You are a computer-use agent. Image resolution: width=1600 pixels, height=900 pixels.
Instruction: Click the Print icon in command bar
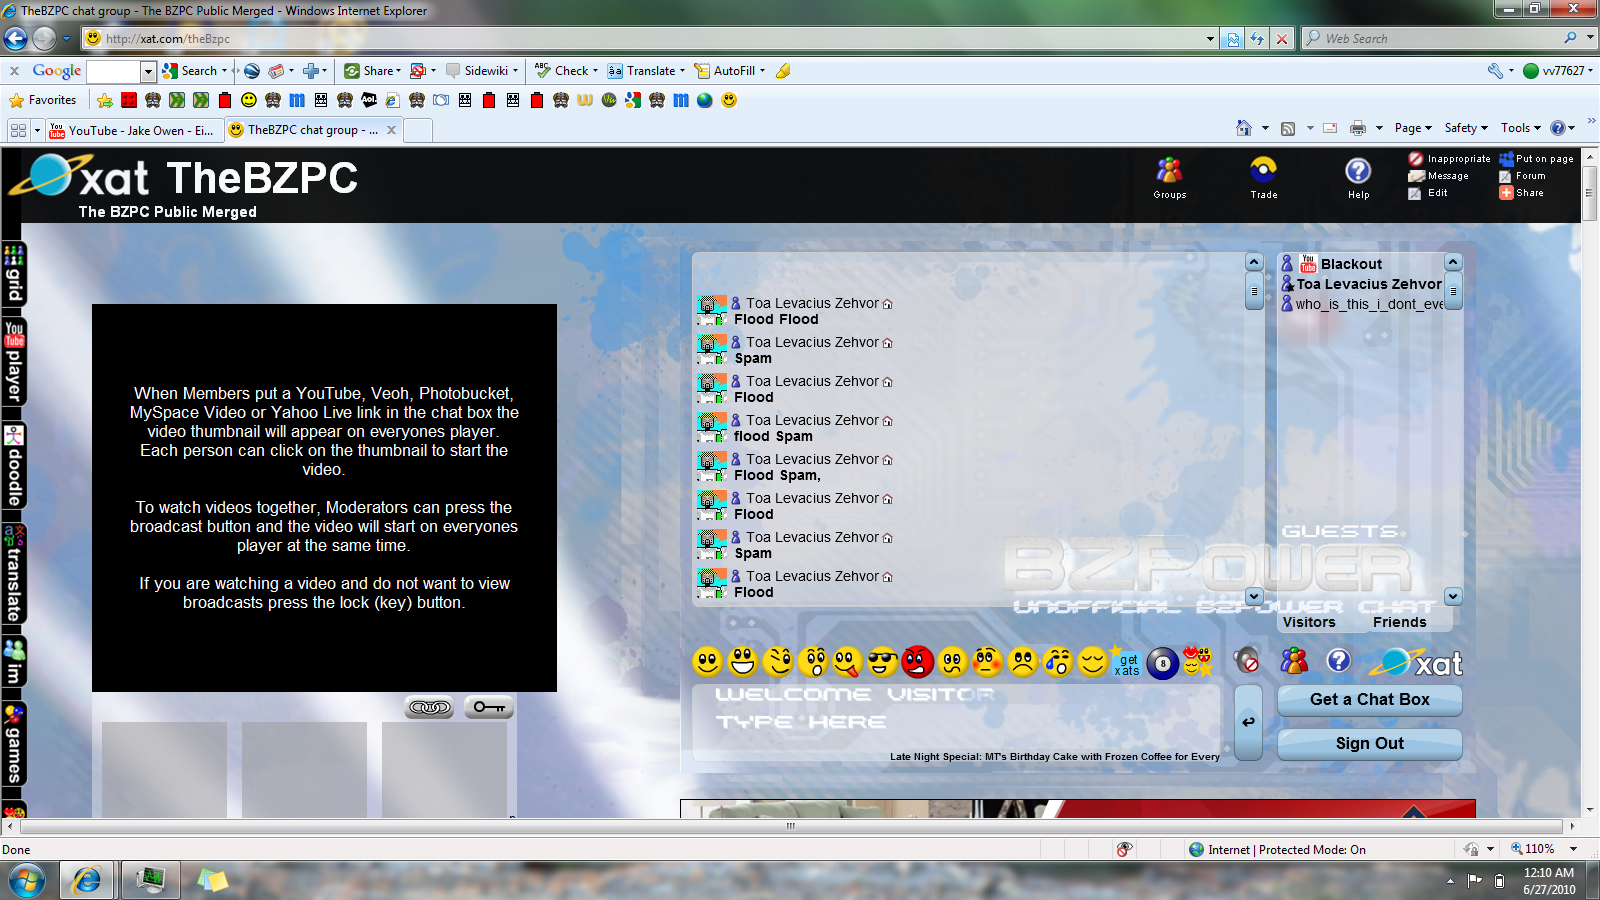pyautogui.click(x=1357, y=128)
